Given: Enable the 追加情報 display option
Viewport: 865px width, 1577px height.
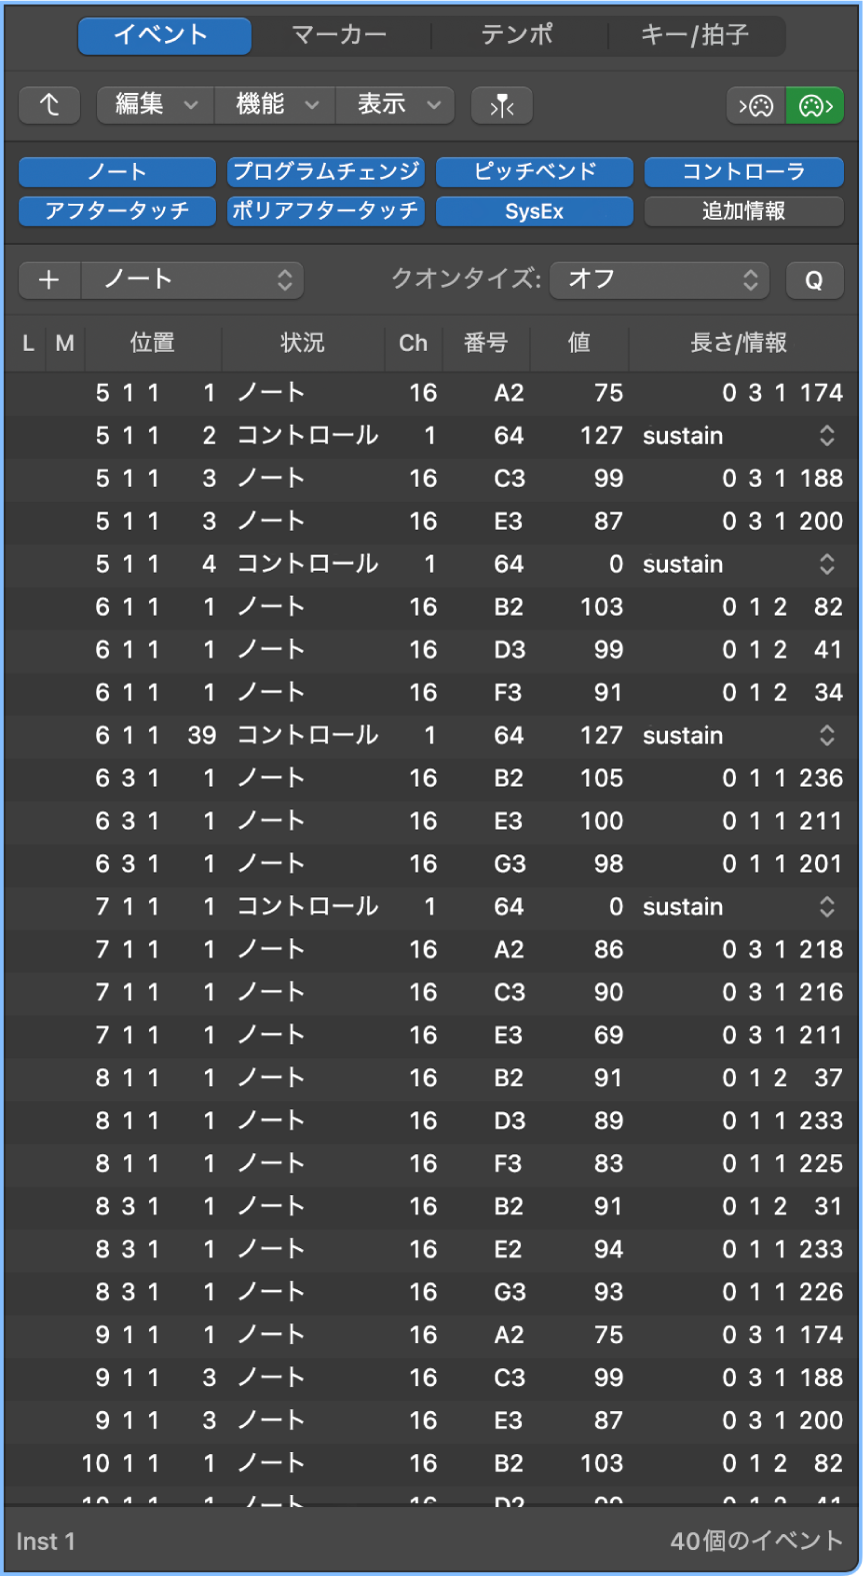Looking at the screenshot, I should (x=743, y=211).
